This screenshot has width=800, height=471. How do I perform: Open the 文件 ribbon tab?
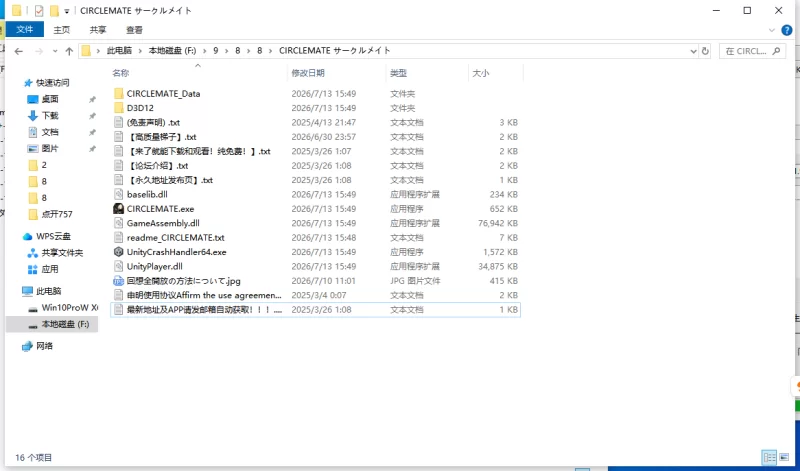click(x=24, y=30)
